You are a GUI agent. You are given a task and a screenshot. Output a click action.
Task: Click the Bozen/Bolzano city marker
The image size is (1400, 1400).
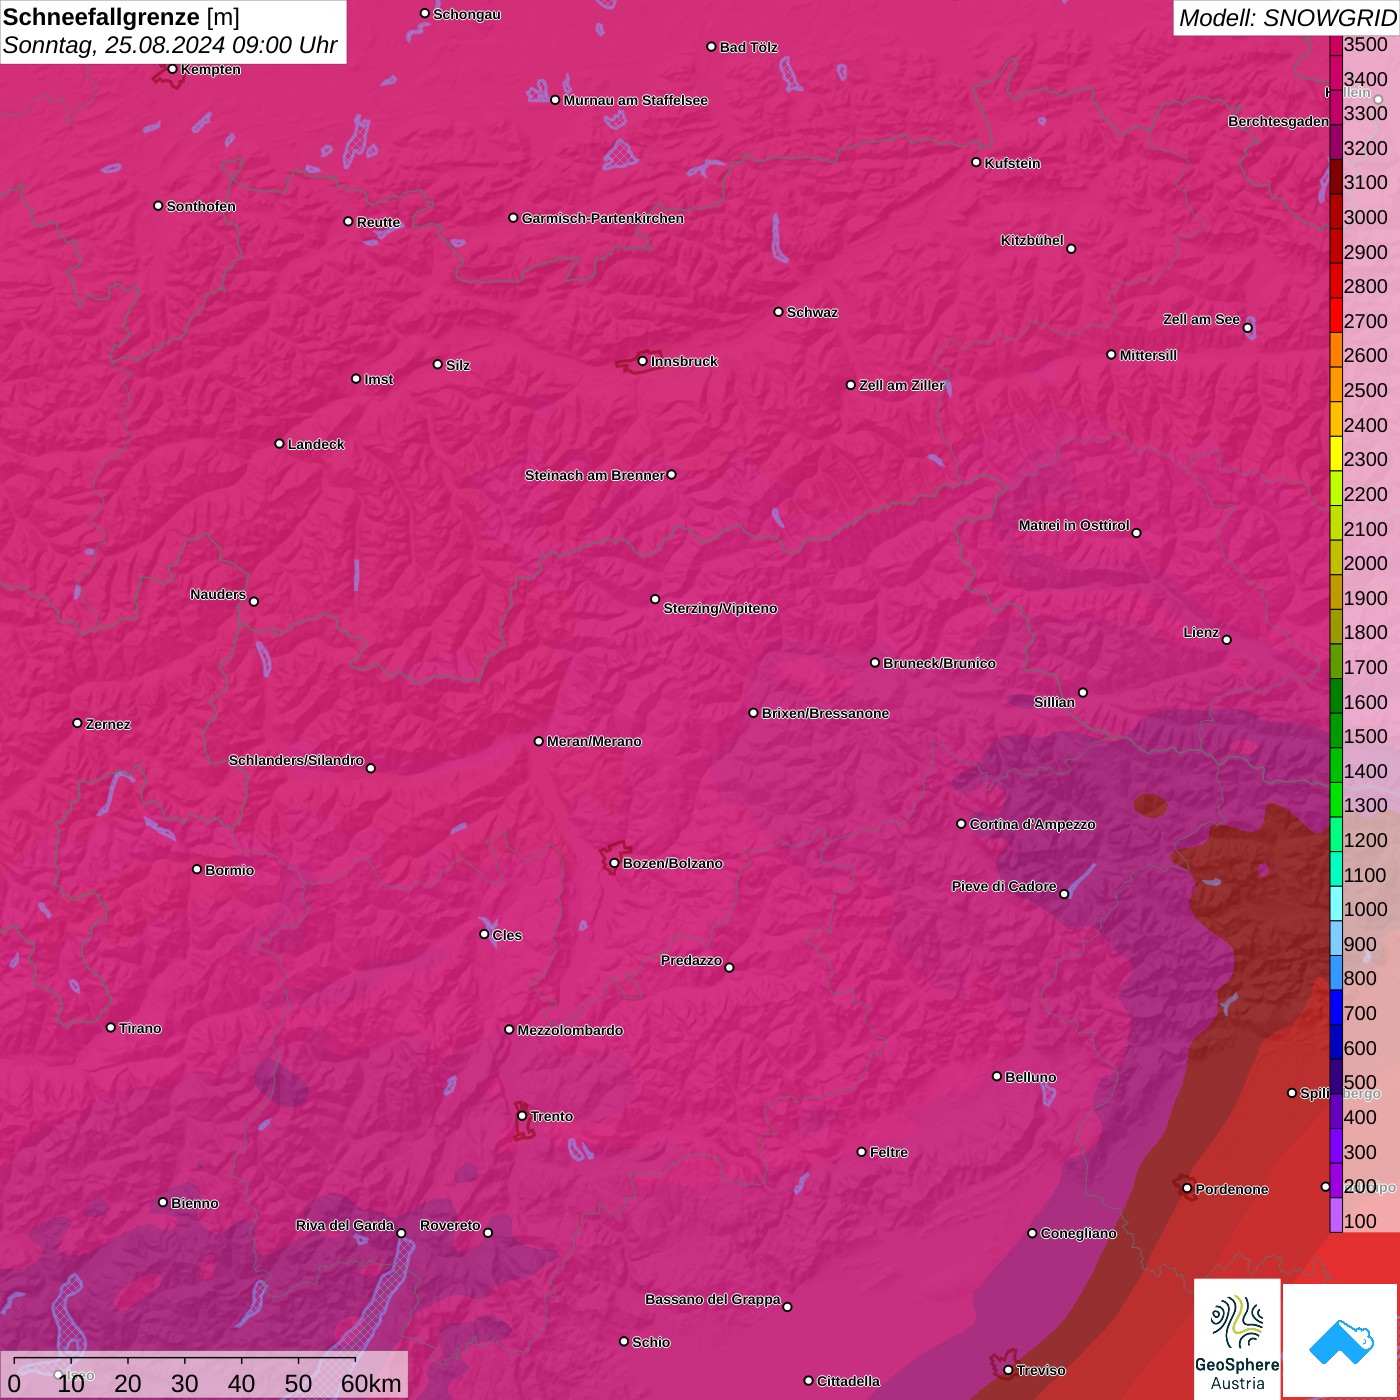(x=614, y=863)
